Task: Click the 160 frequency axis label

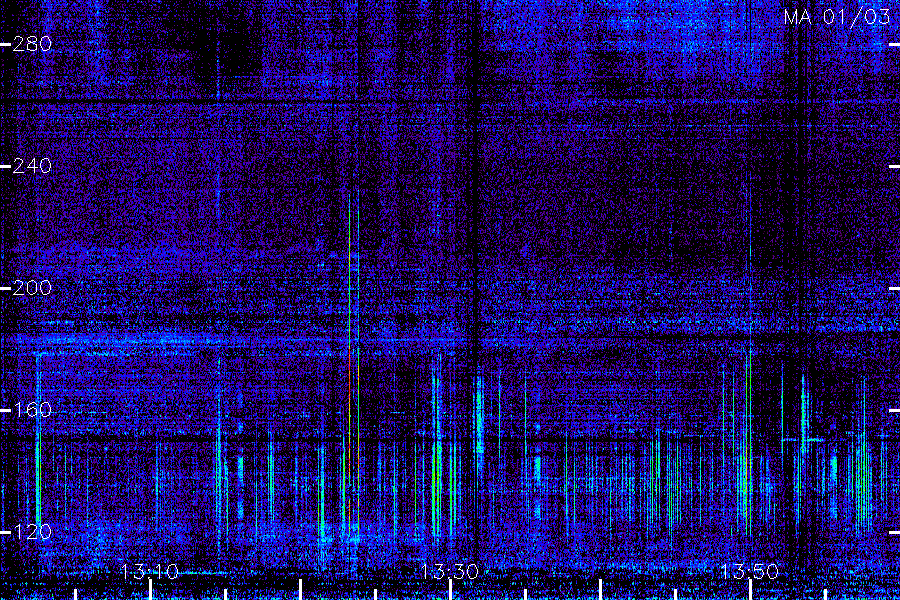Action: pos(32,410)
